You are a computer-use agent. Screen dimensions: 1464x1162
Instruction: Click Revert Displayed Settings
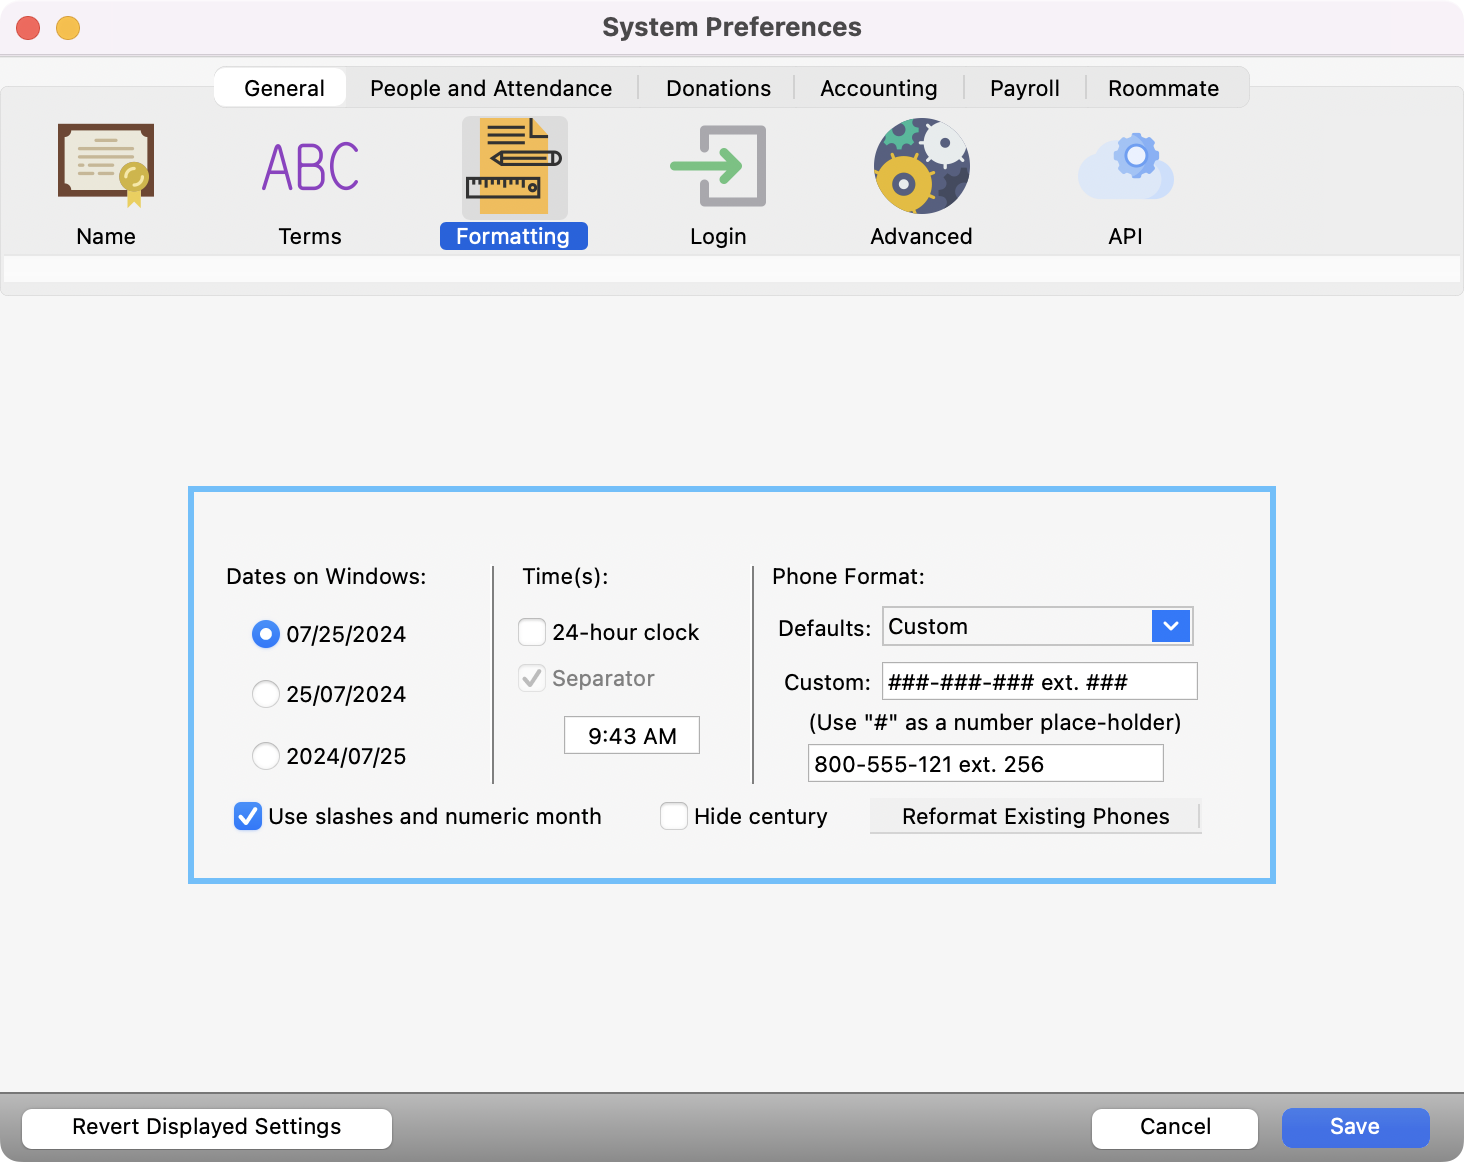207,1127
